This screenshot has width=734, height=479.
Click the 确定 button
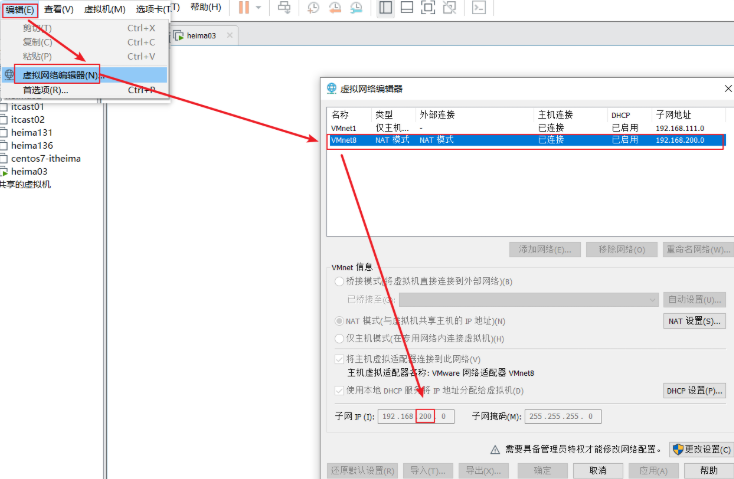coord(543,471)
